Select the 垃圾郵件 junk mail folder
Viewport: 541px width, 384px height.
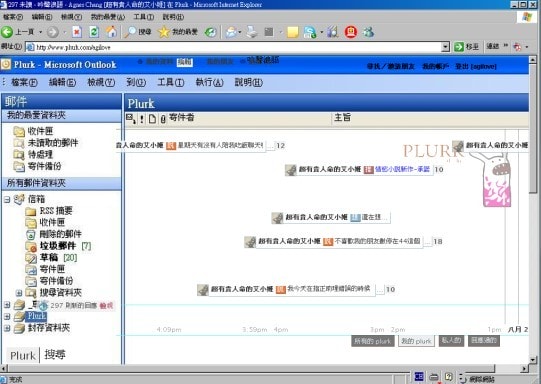pos(58,246)
